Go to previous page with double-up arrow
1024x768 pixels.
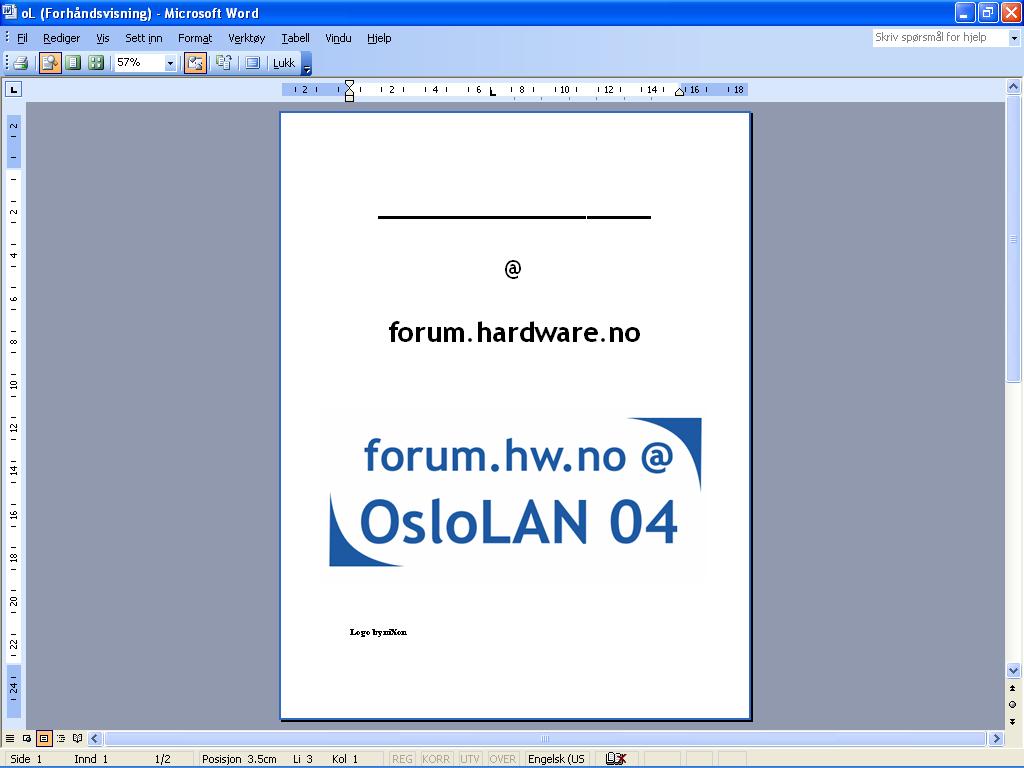tap(1013, 688)
